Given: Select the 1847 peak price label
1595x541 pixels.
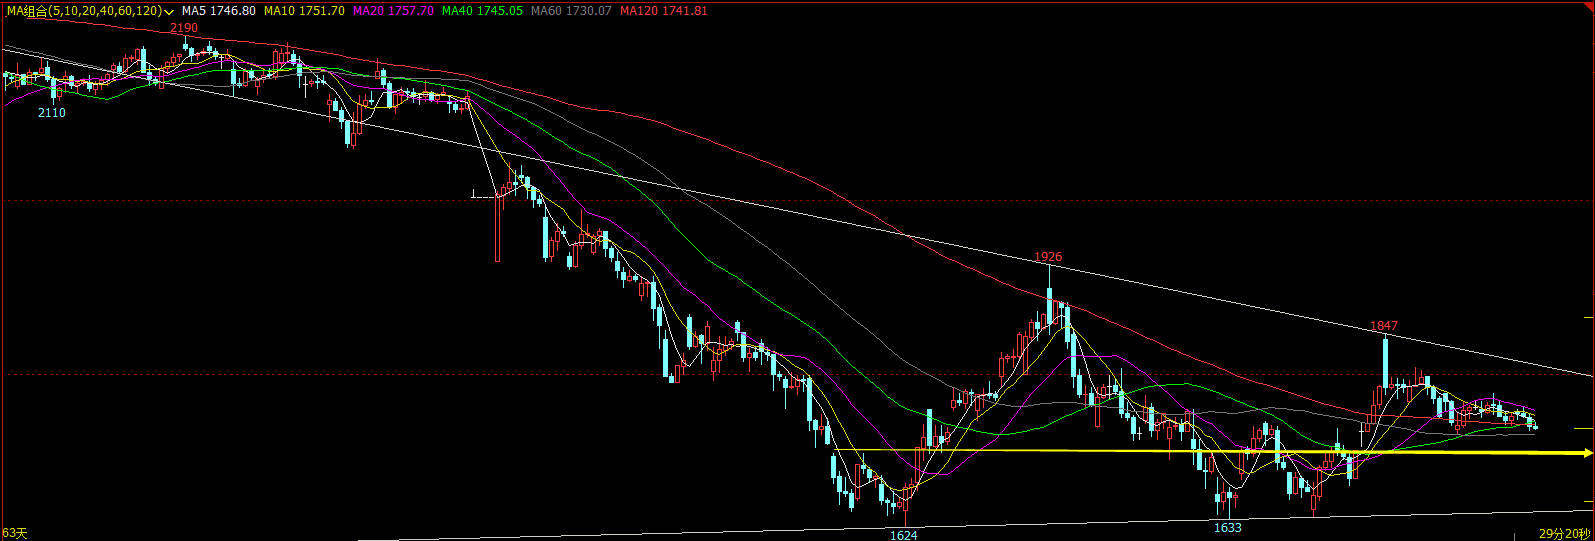Looking at the screenshot, I should [x=1384, y=326].
